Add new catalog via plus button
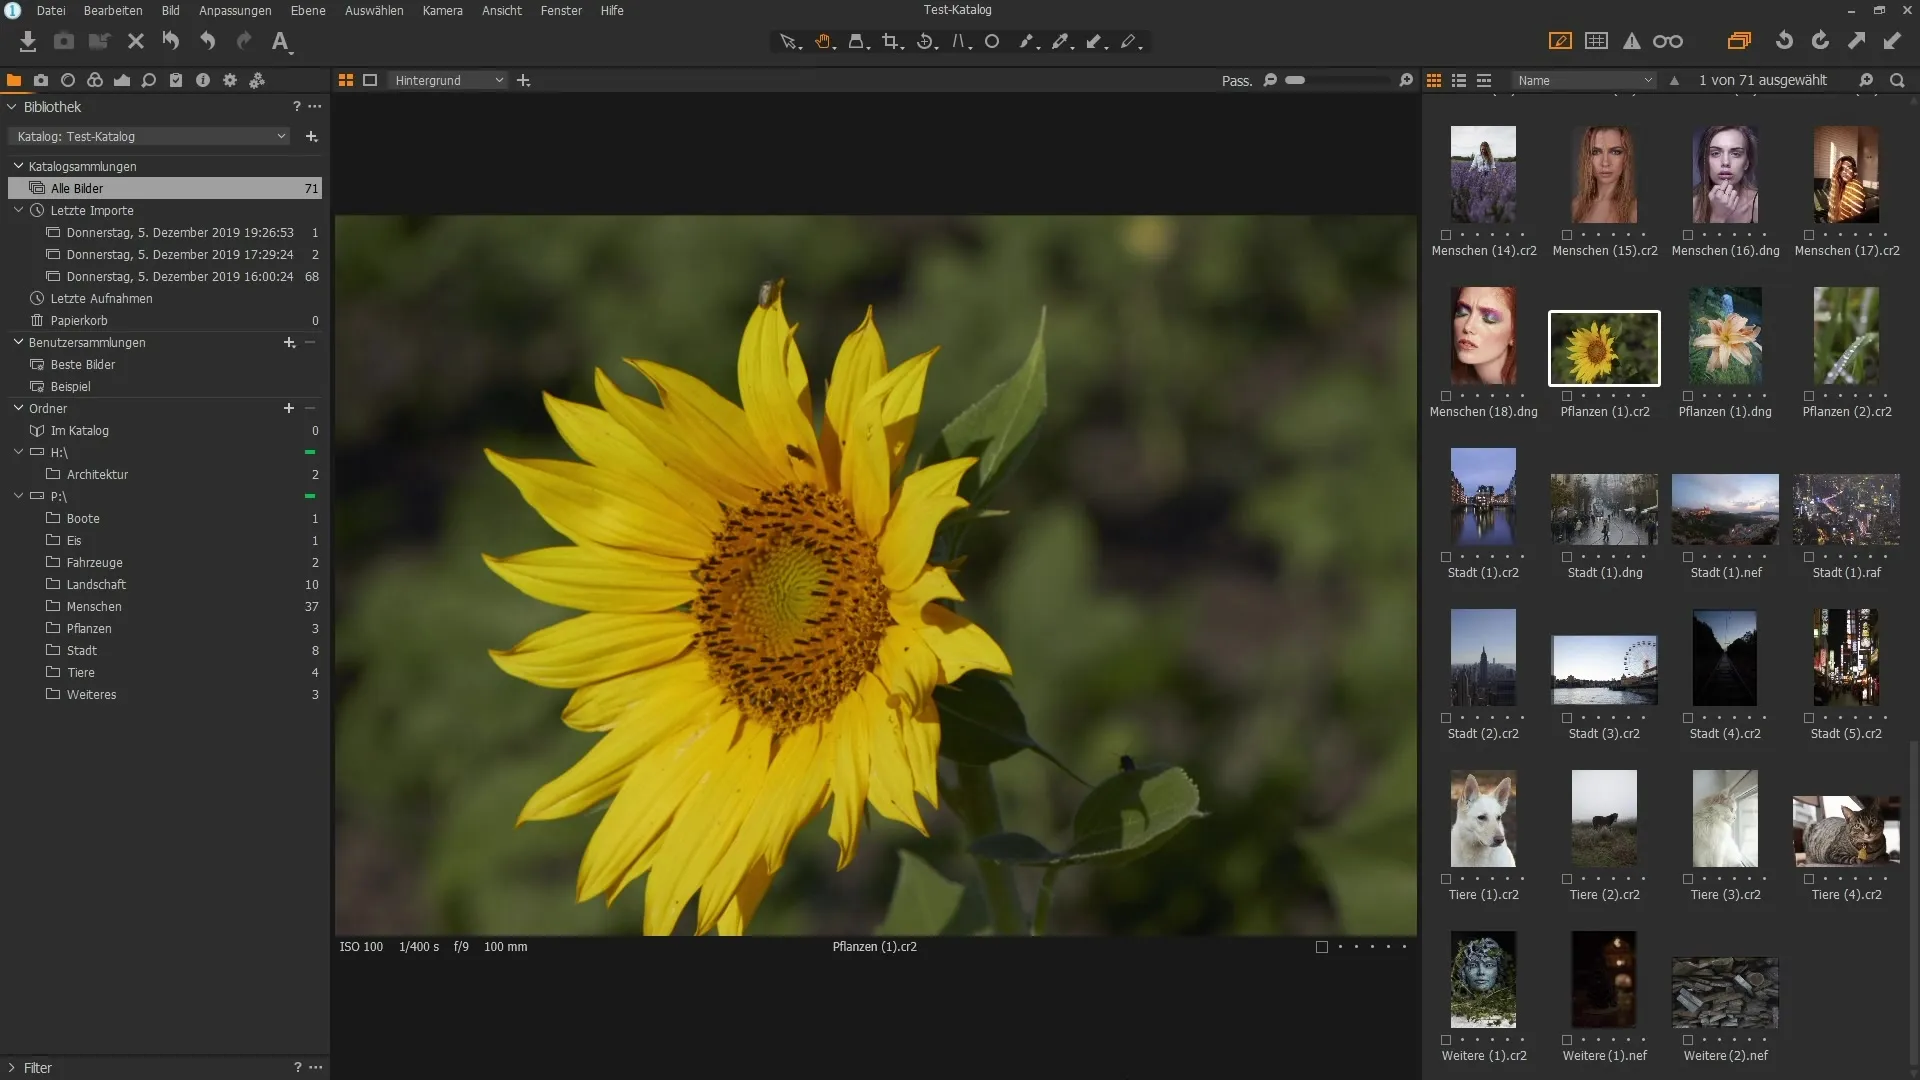 [311, 136]
